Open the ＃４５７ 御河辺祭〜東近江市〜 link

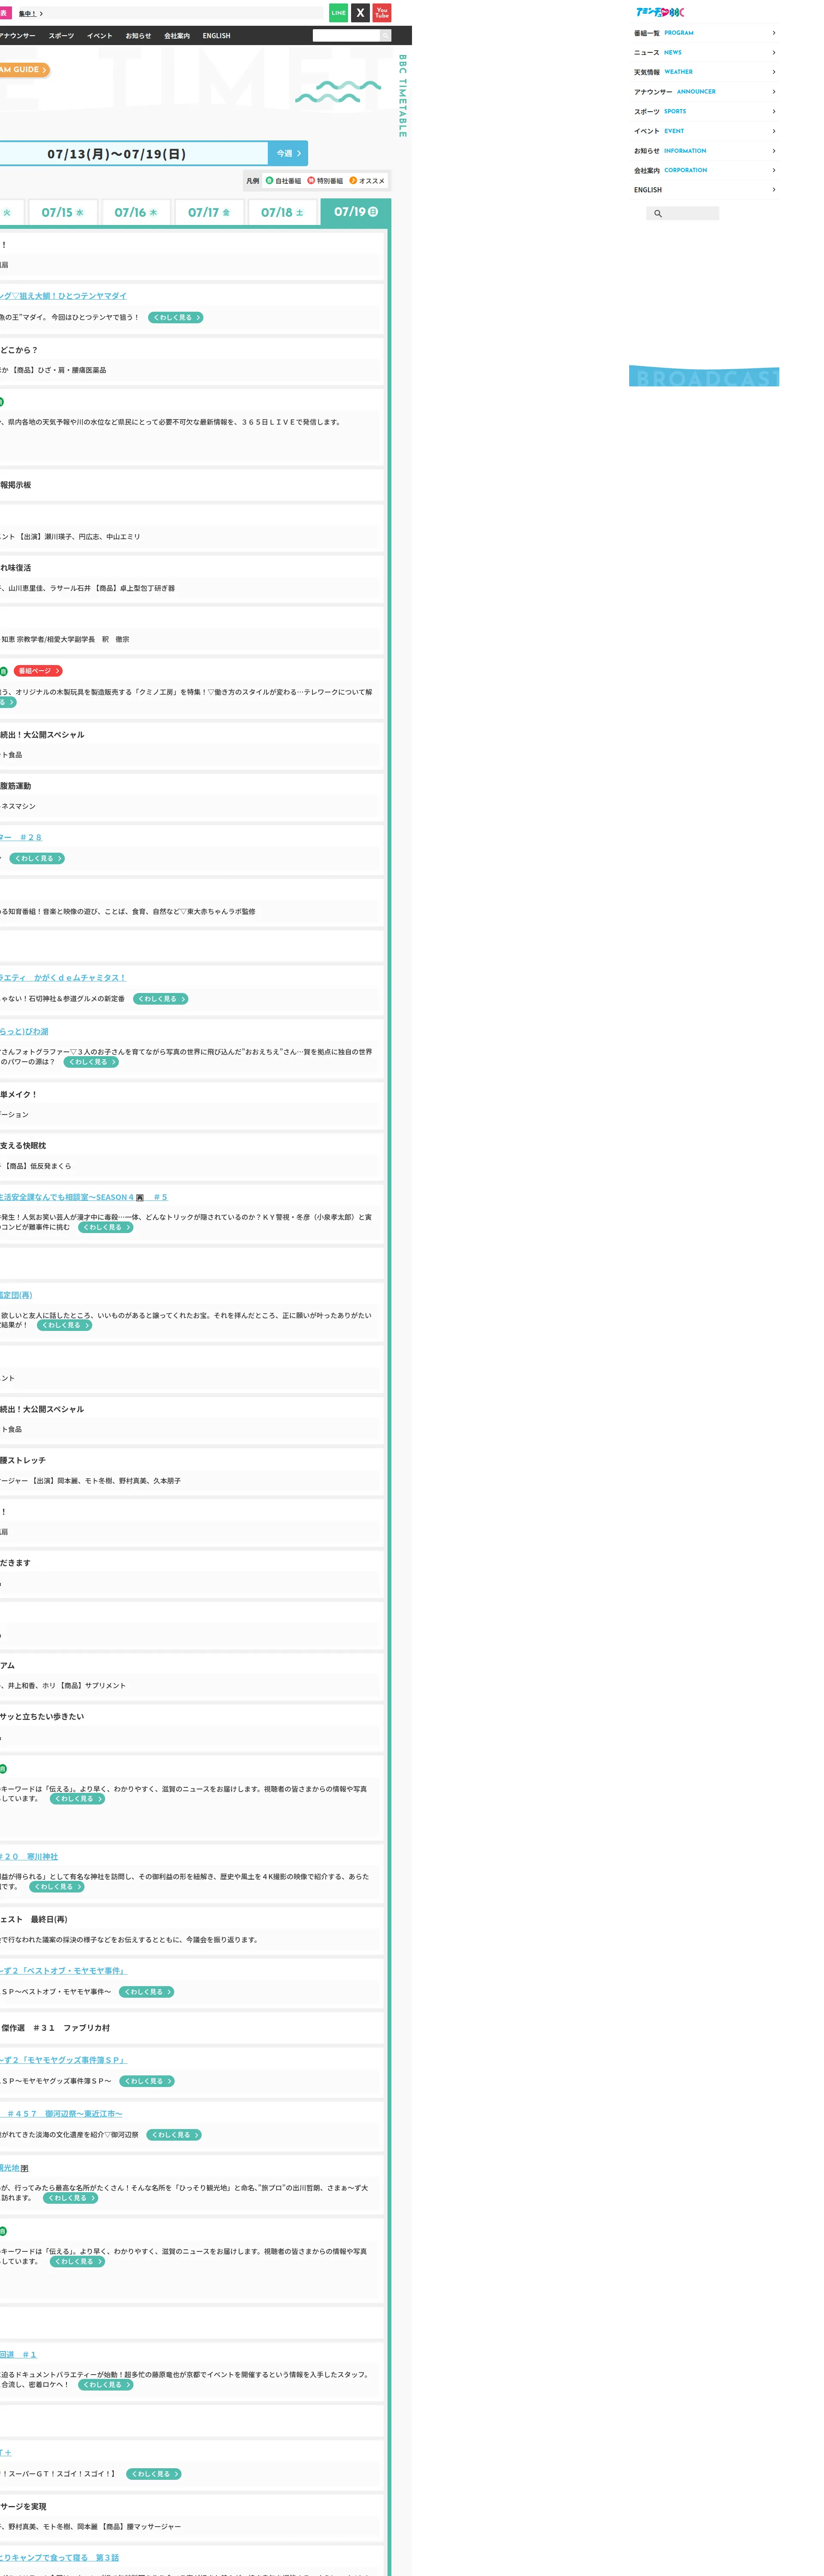[x=61, y=2114]
